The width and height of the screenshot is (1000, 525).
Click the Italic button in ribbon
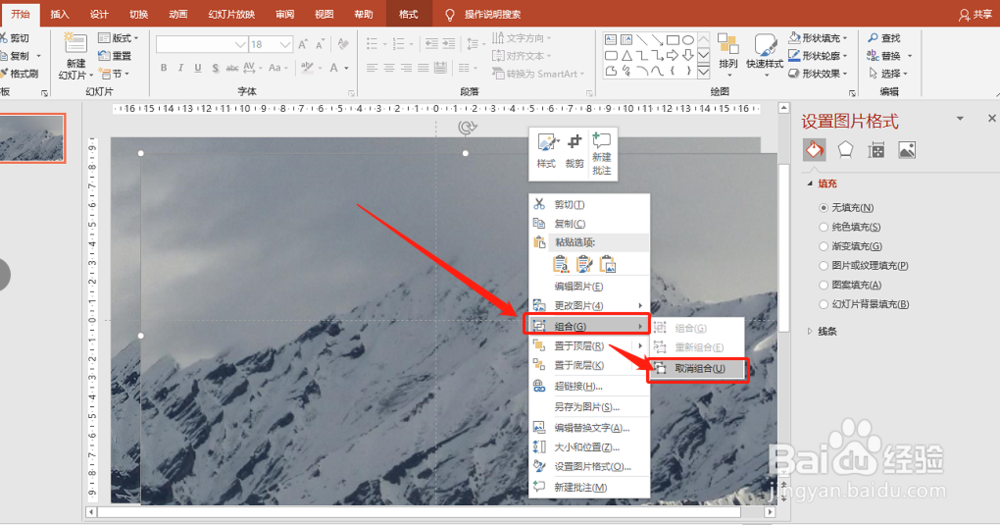[181, 68]
